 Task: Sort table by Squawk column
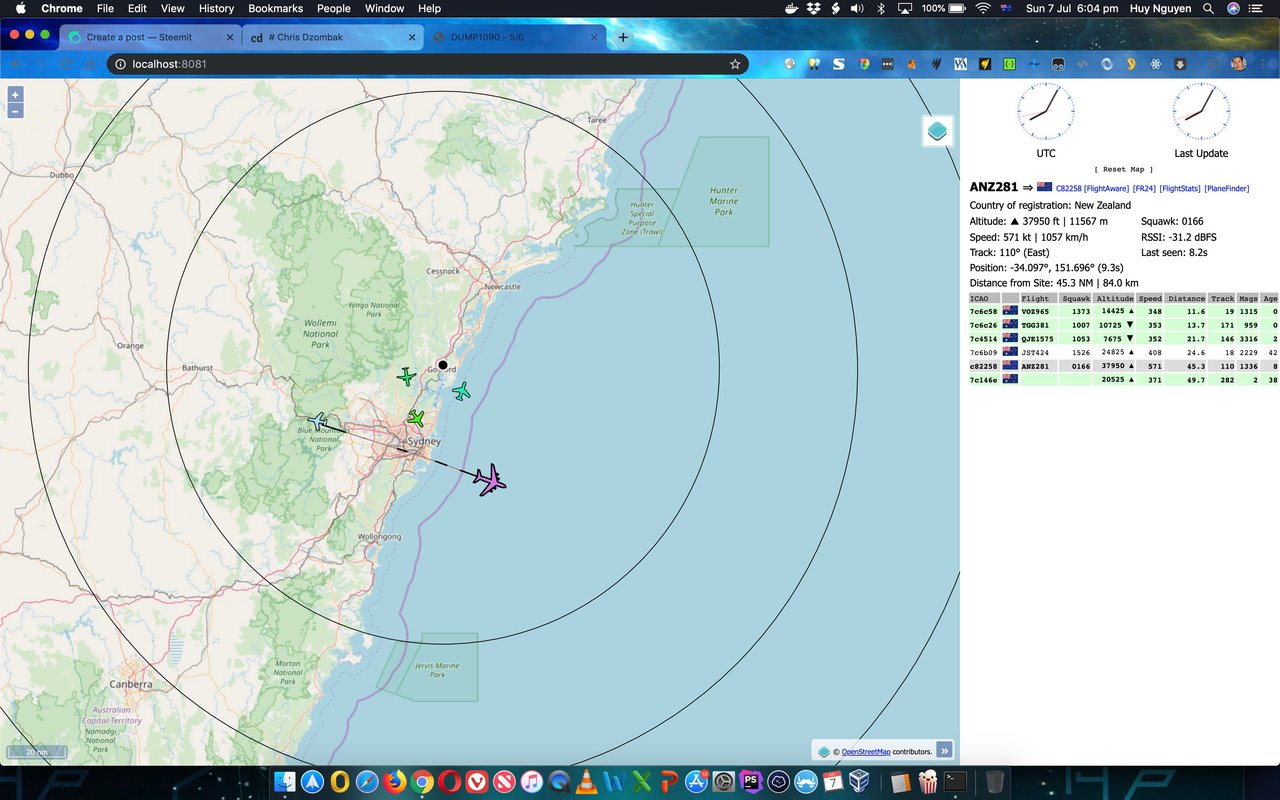pyautogui.click(x=1076, y=298)
